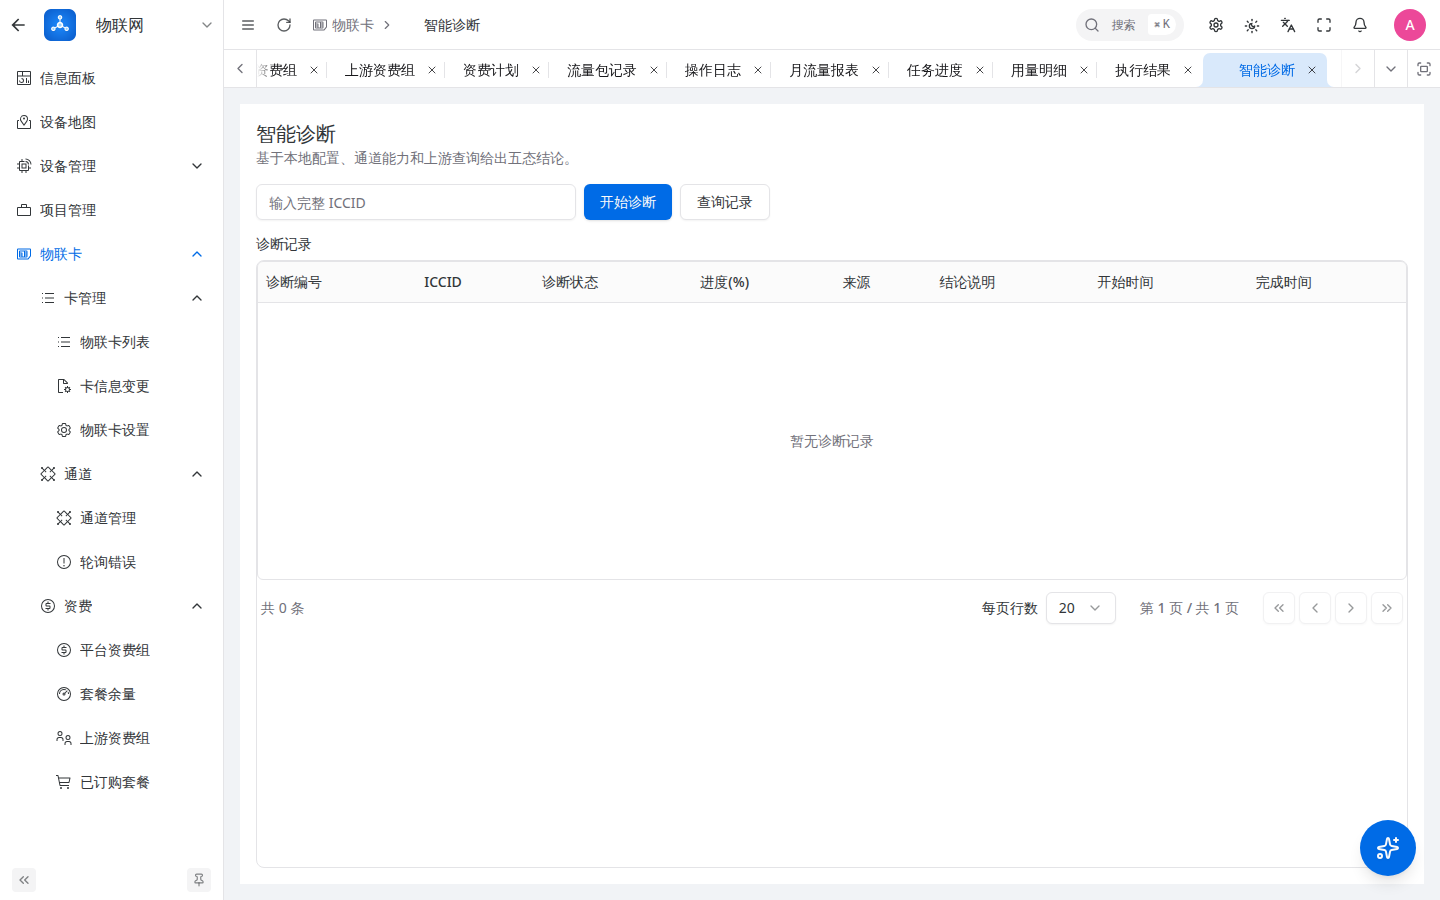Viewport: 1440px width, 900px height.
Task: Open 物联卡列表 in the sidebar
Action: (x=111, y=342)
